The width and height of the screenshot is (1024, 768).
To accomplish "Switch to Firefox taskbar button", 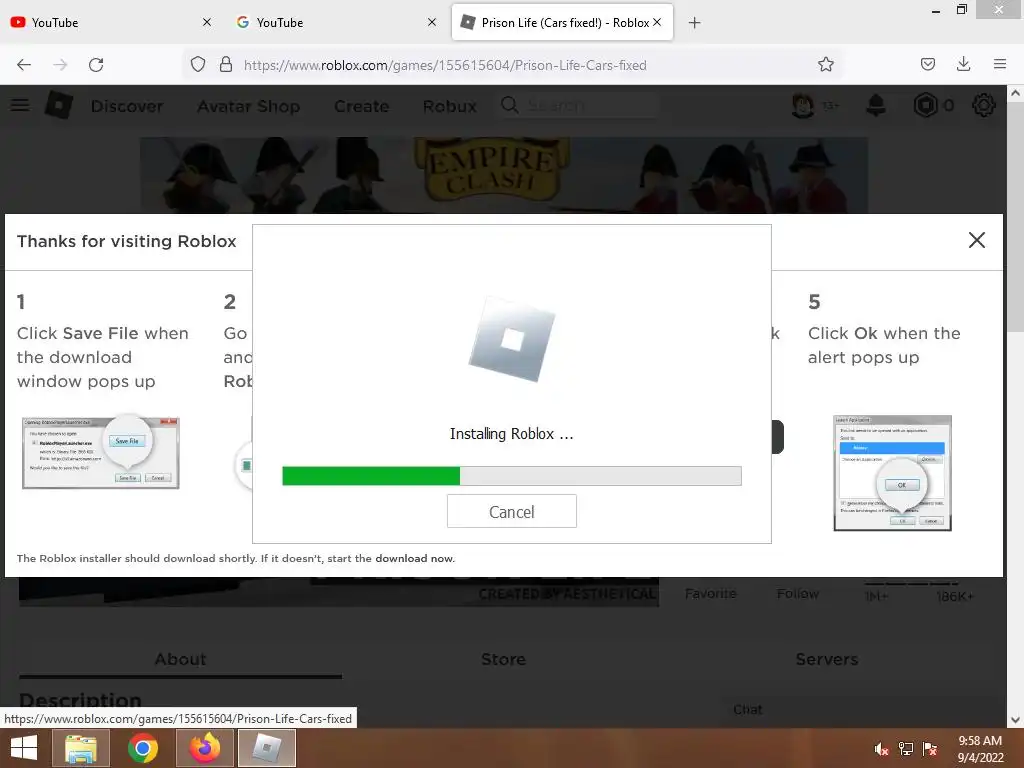I will 205,748.
